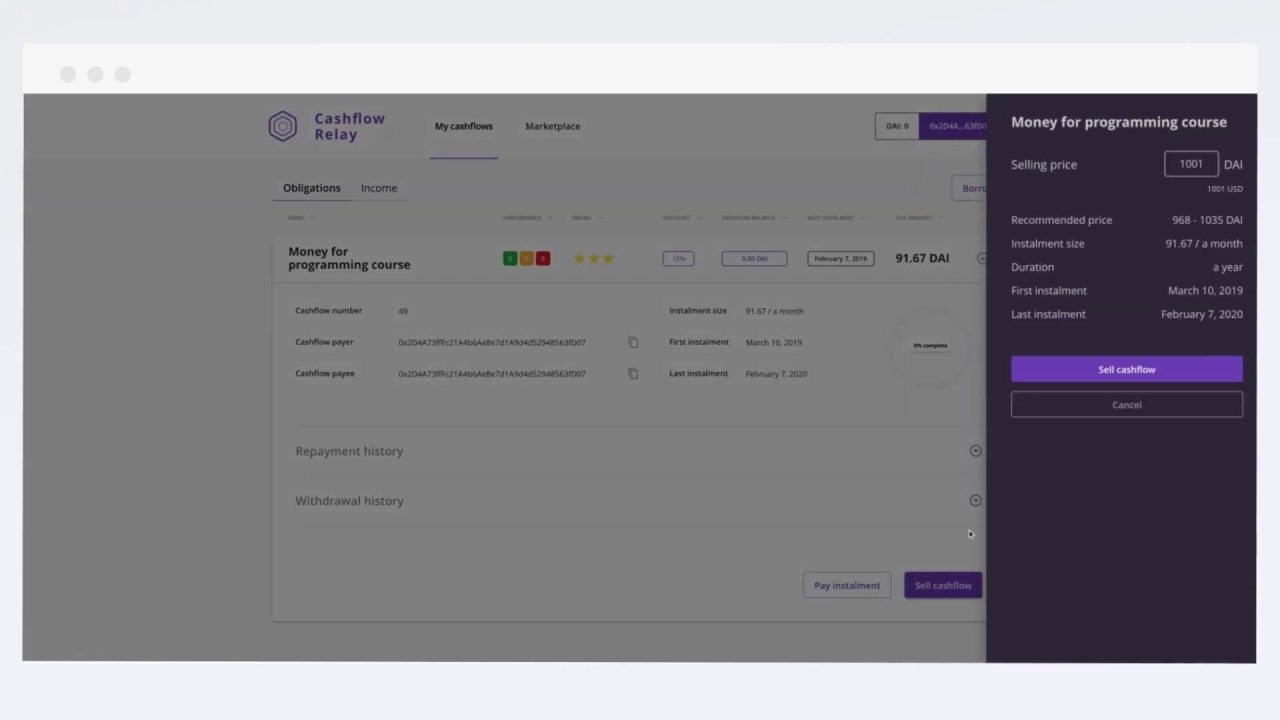Go to the Marketplace tab
The height and width of the screenshot is (720, 1280).
(x=553, y=127)
